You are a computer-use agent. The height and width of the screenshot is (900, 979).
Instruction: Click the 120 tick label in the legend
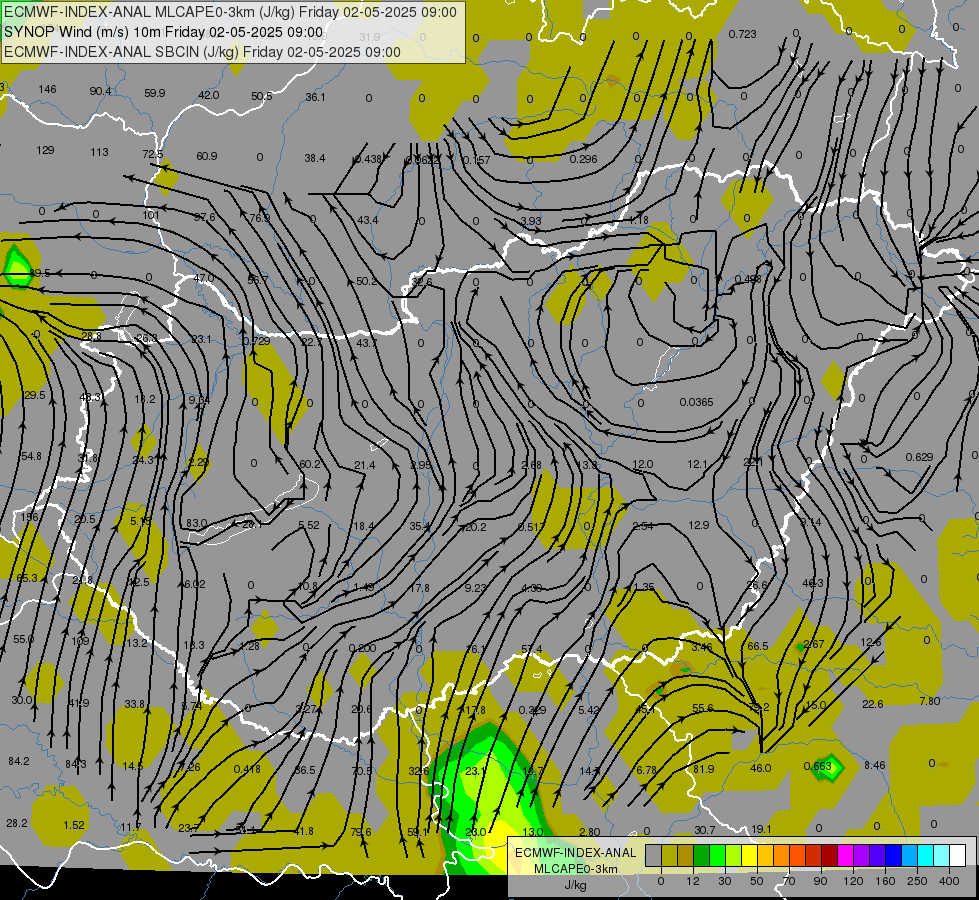click(x=853, y=881)
